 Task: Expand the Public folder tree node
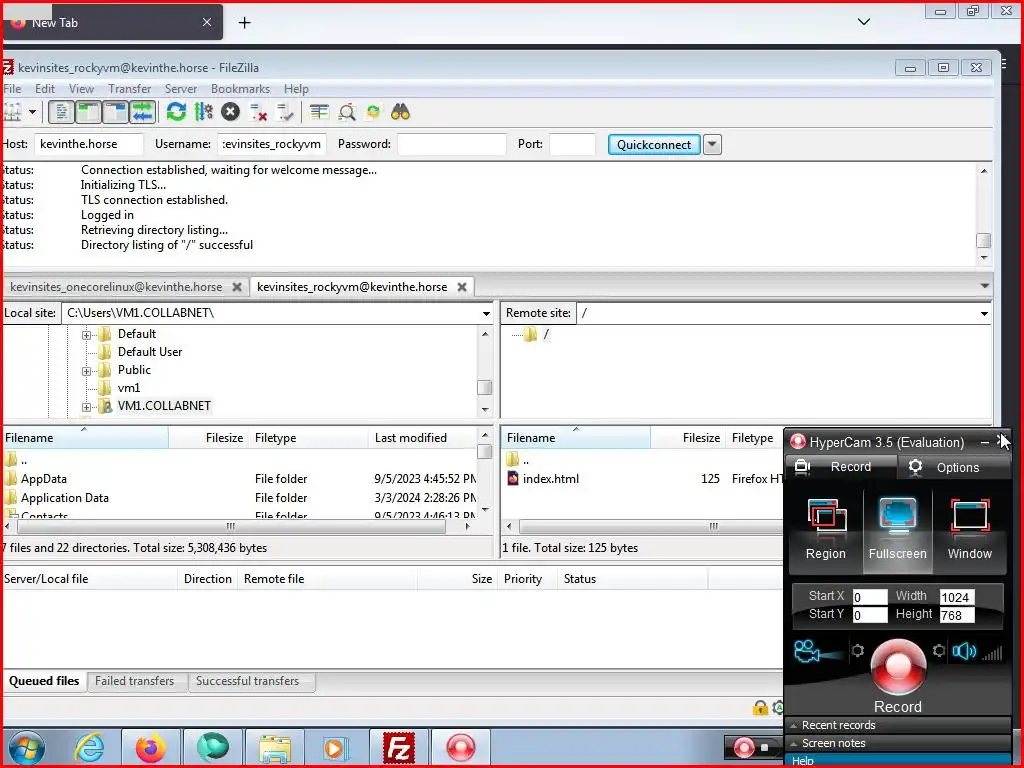click(86, 371)
